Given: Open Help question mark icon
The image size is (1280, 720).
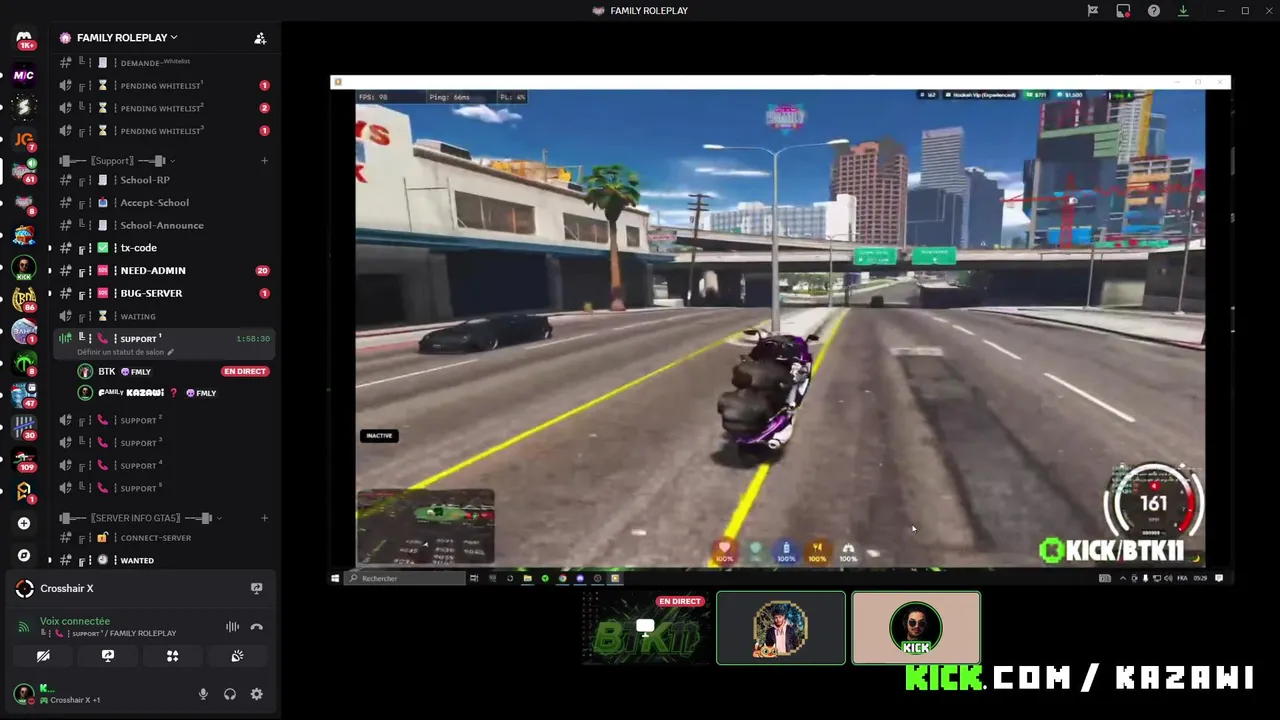Looking at the screenshot, I should tap(1154, 10).
